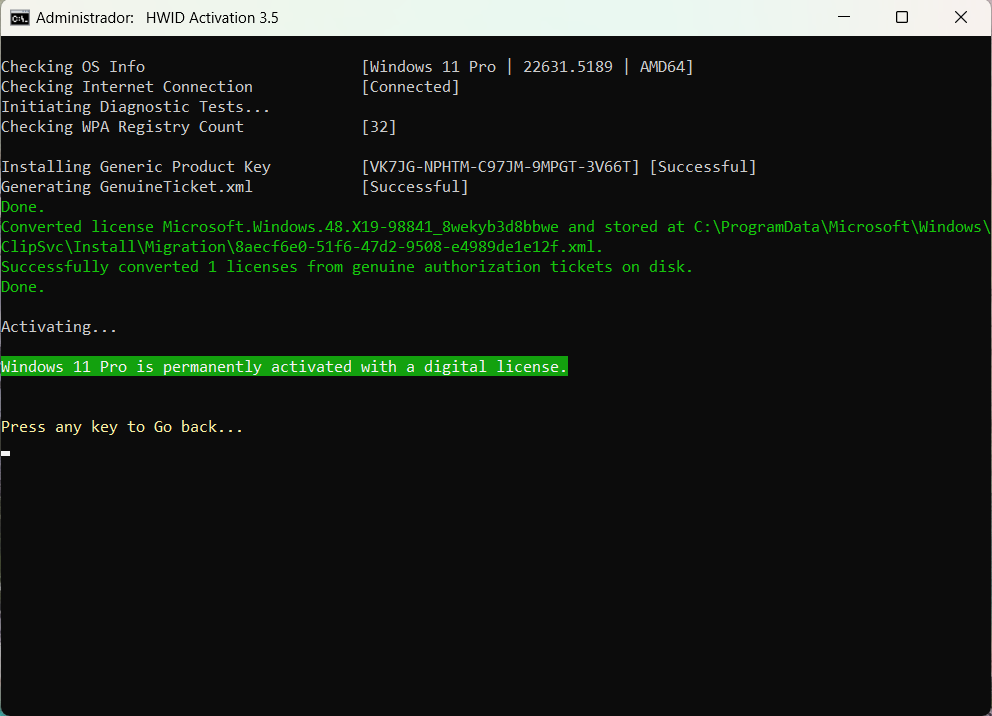This screenshot has height=716, width=992.
Task: Click the Windows 11 Pro OS info bracket
Action: click(x=528, y=67)
